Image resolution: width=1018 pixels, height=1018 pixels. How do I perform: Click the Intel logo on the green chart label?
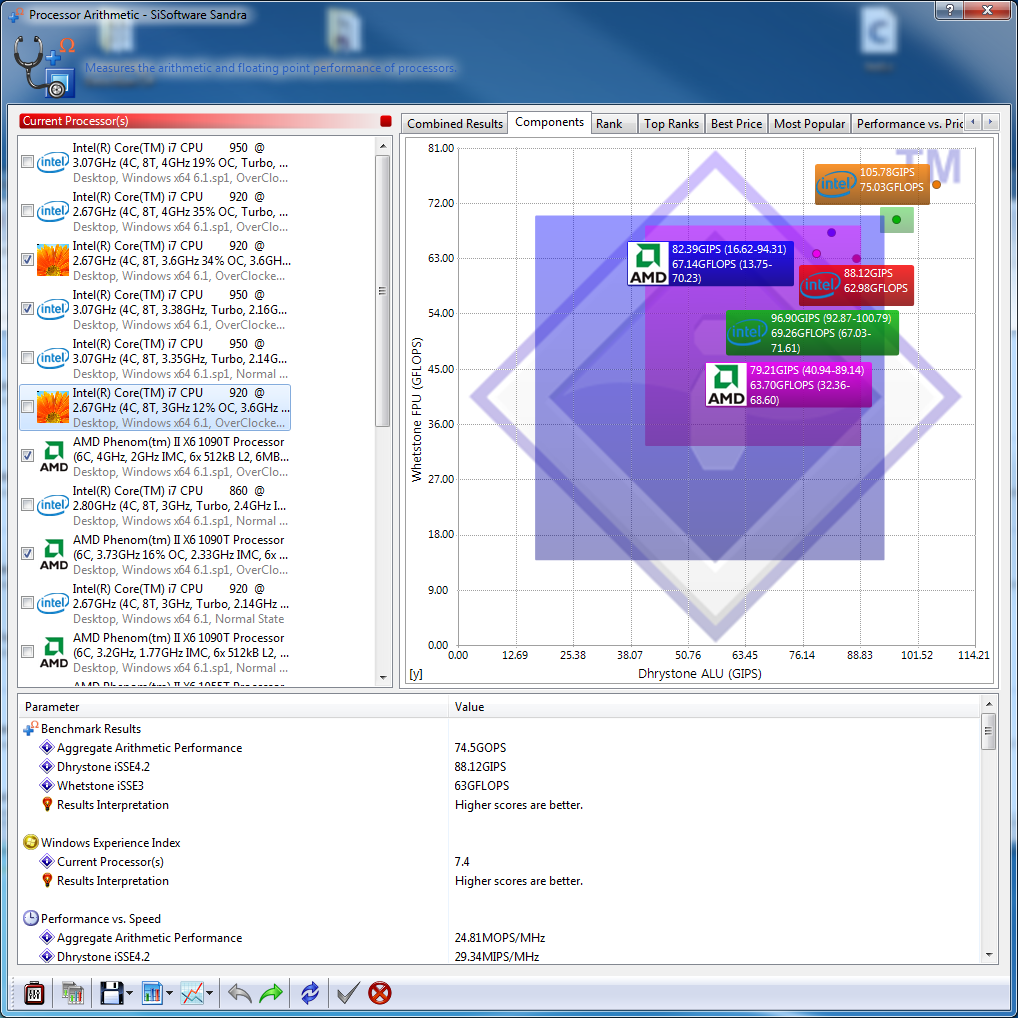coord(747,333)
